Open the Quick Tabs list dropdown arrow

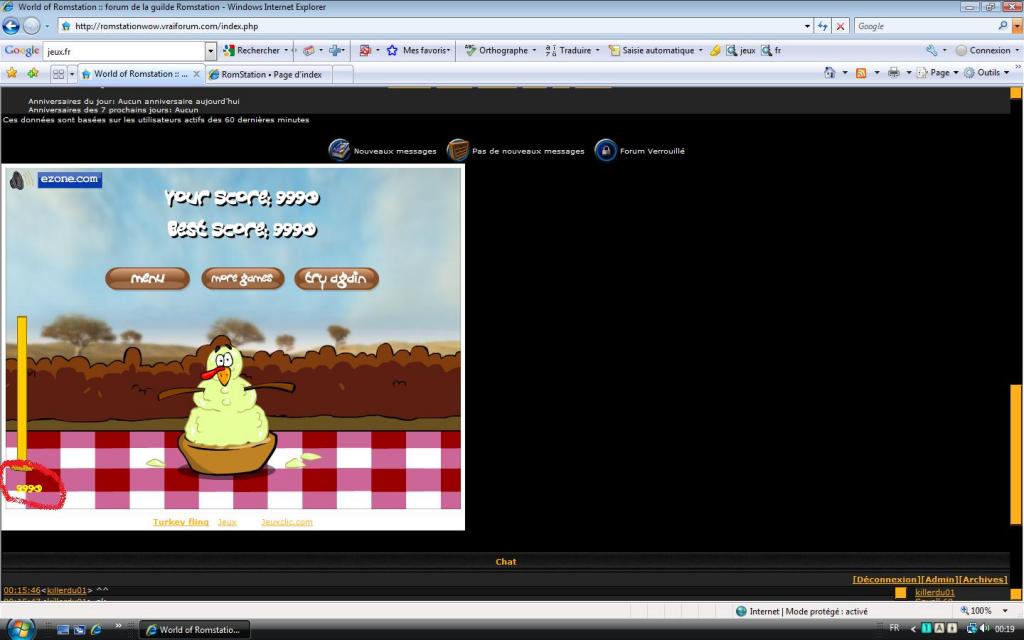coord(72,74)
